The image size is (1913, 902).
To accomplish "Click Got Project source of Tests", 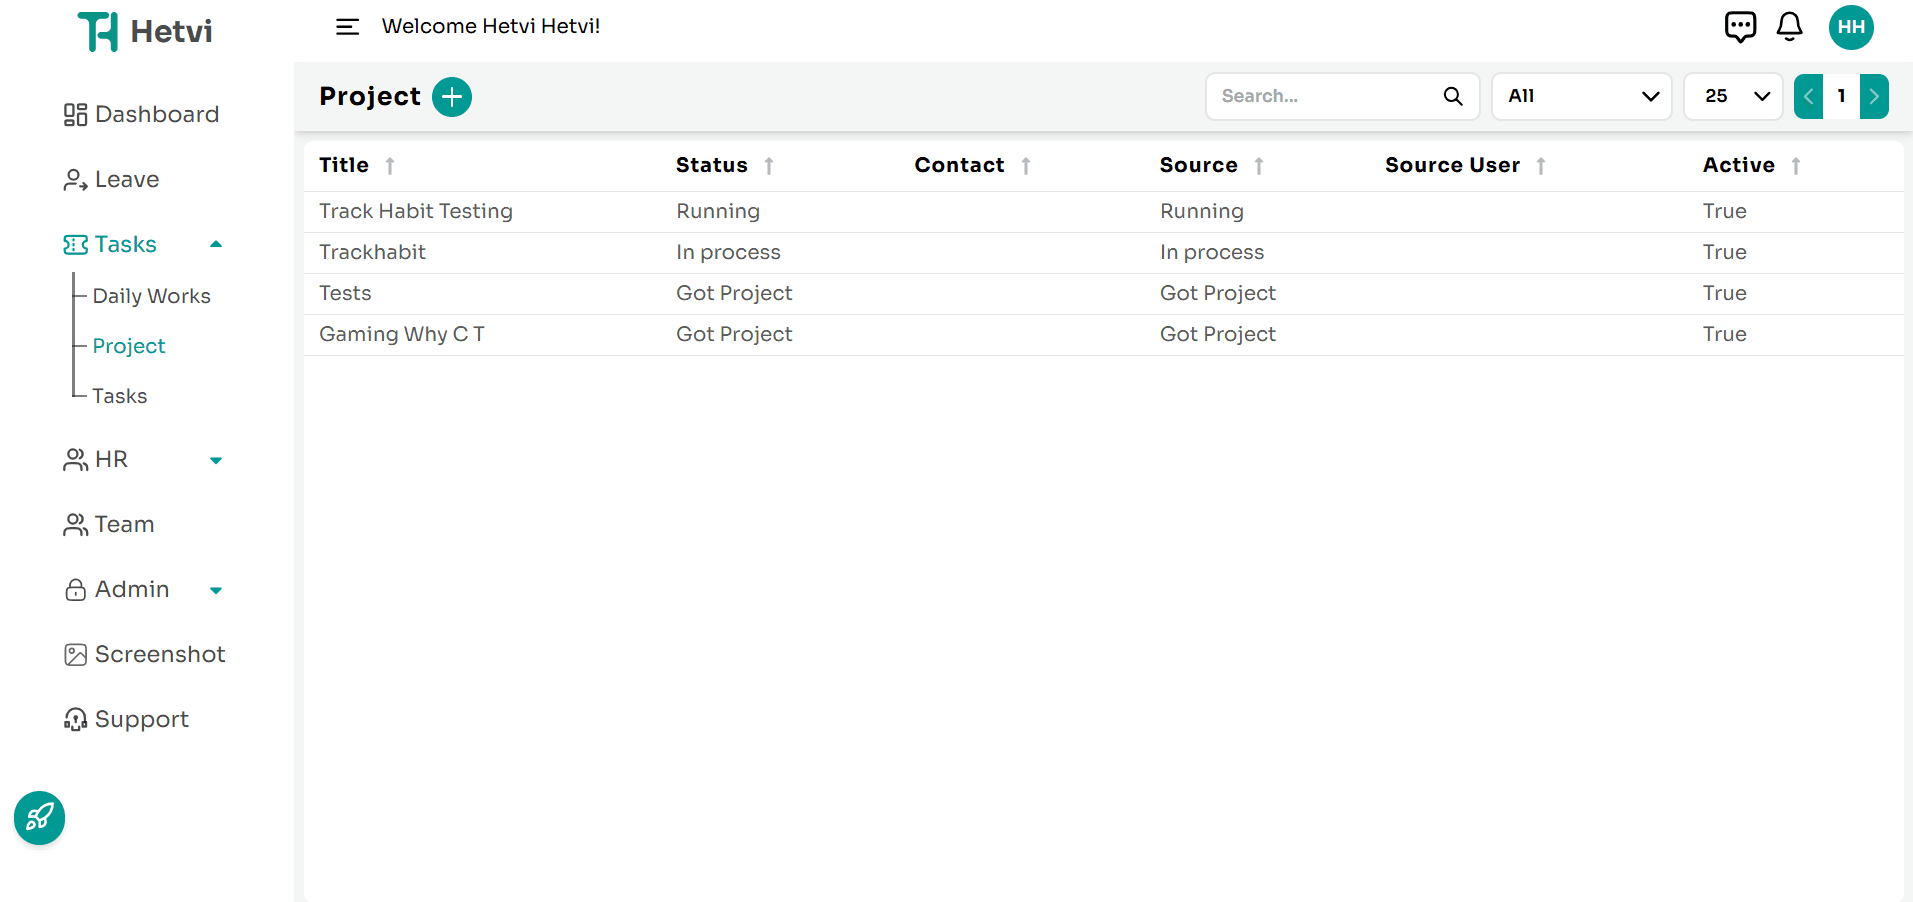I will [1218, 294].
